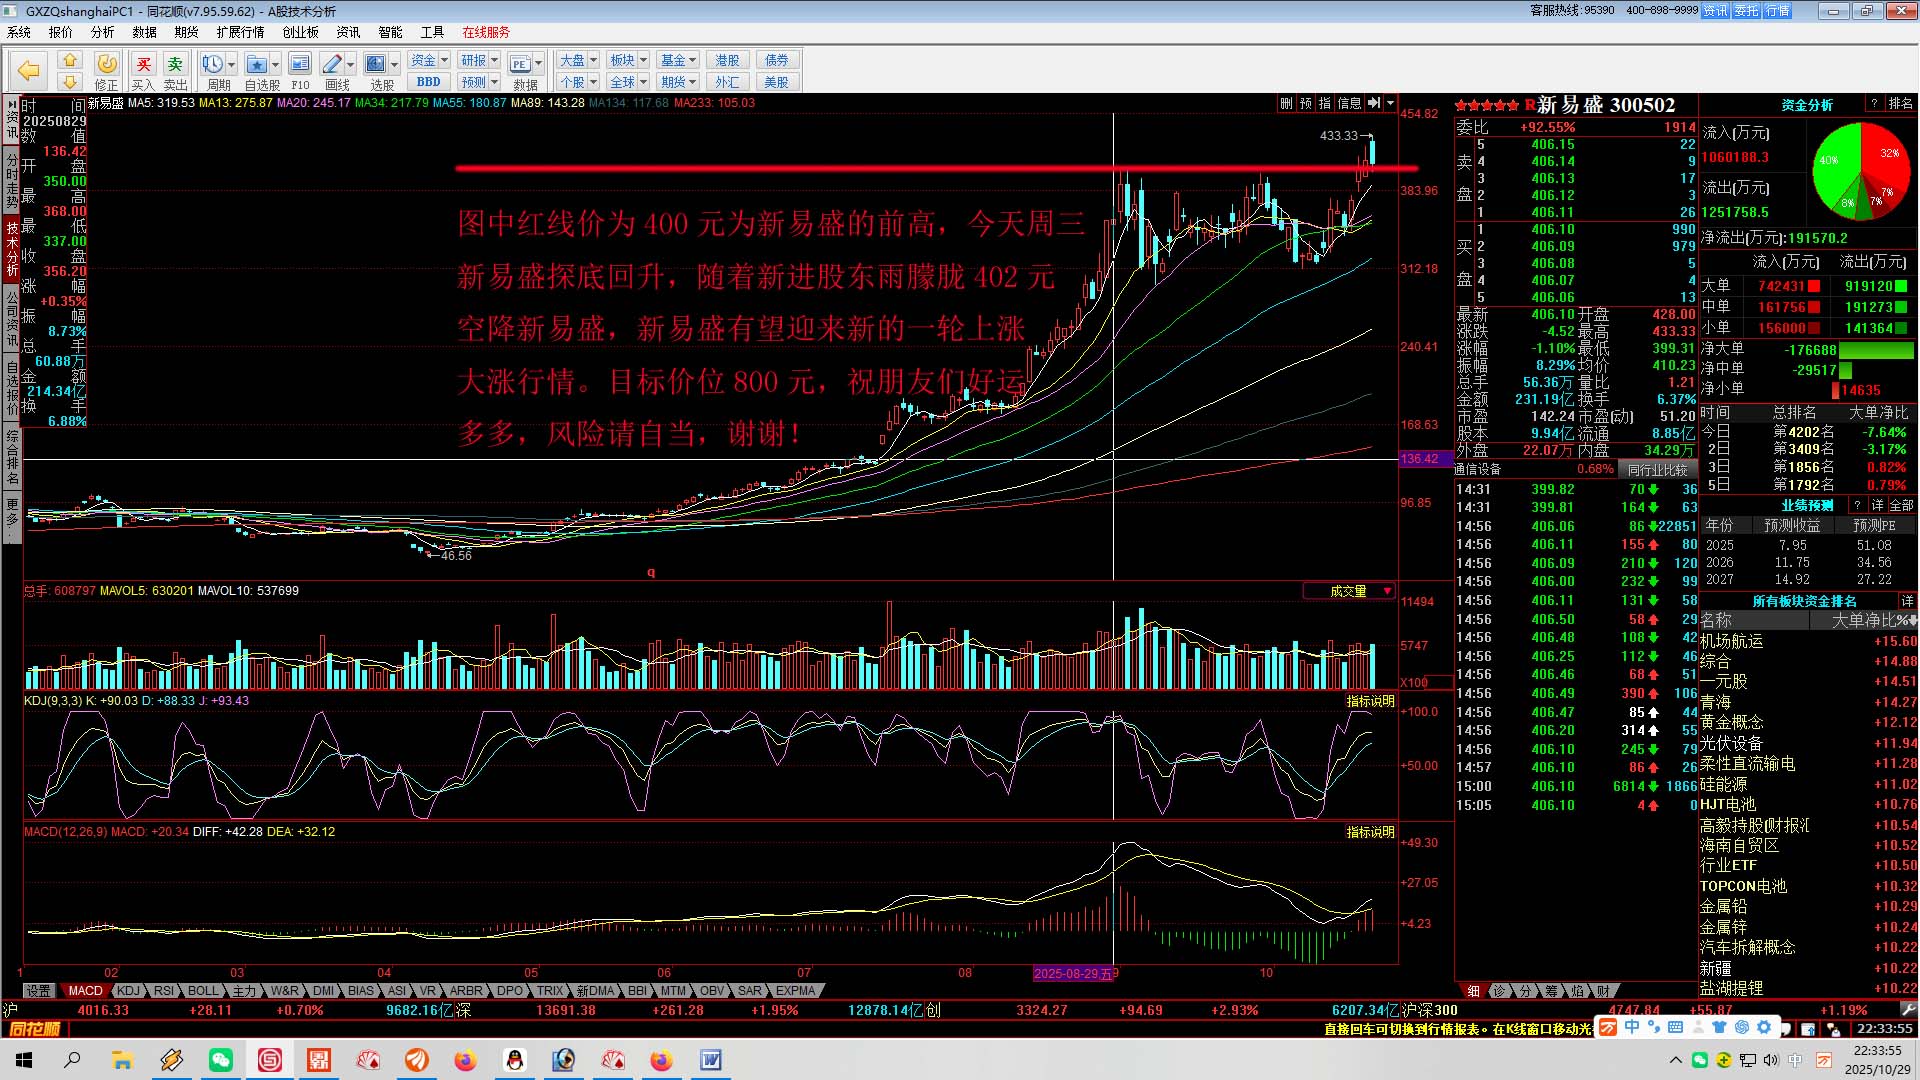Toggle the 预 forecast button above chart
1920x1080 pixels.
1305,103
